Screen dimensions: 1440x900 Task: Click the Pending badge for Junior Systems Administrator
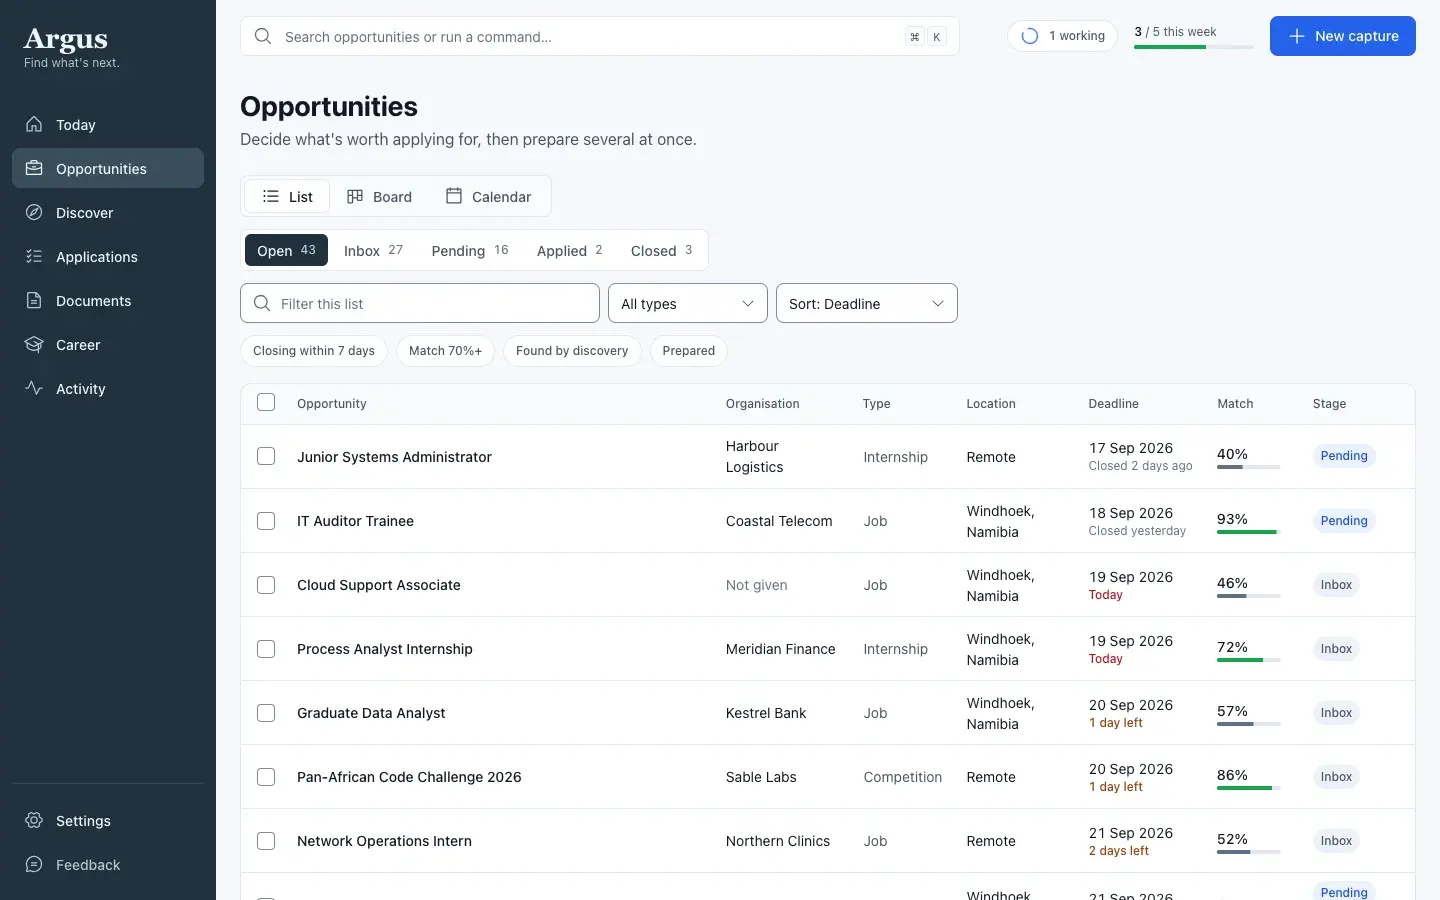(1344, 456)
